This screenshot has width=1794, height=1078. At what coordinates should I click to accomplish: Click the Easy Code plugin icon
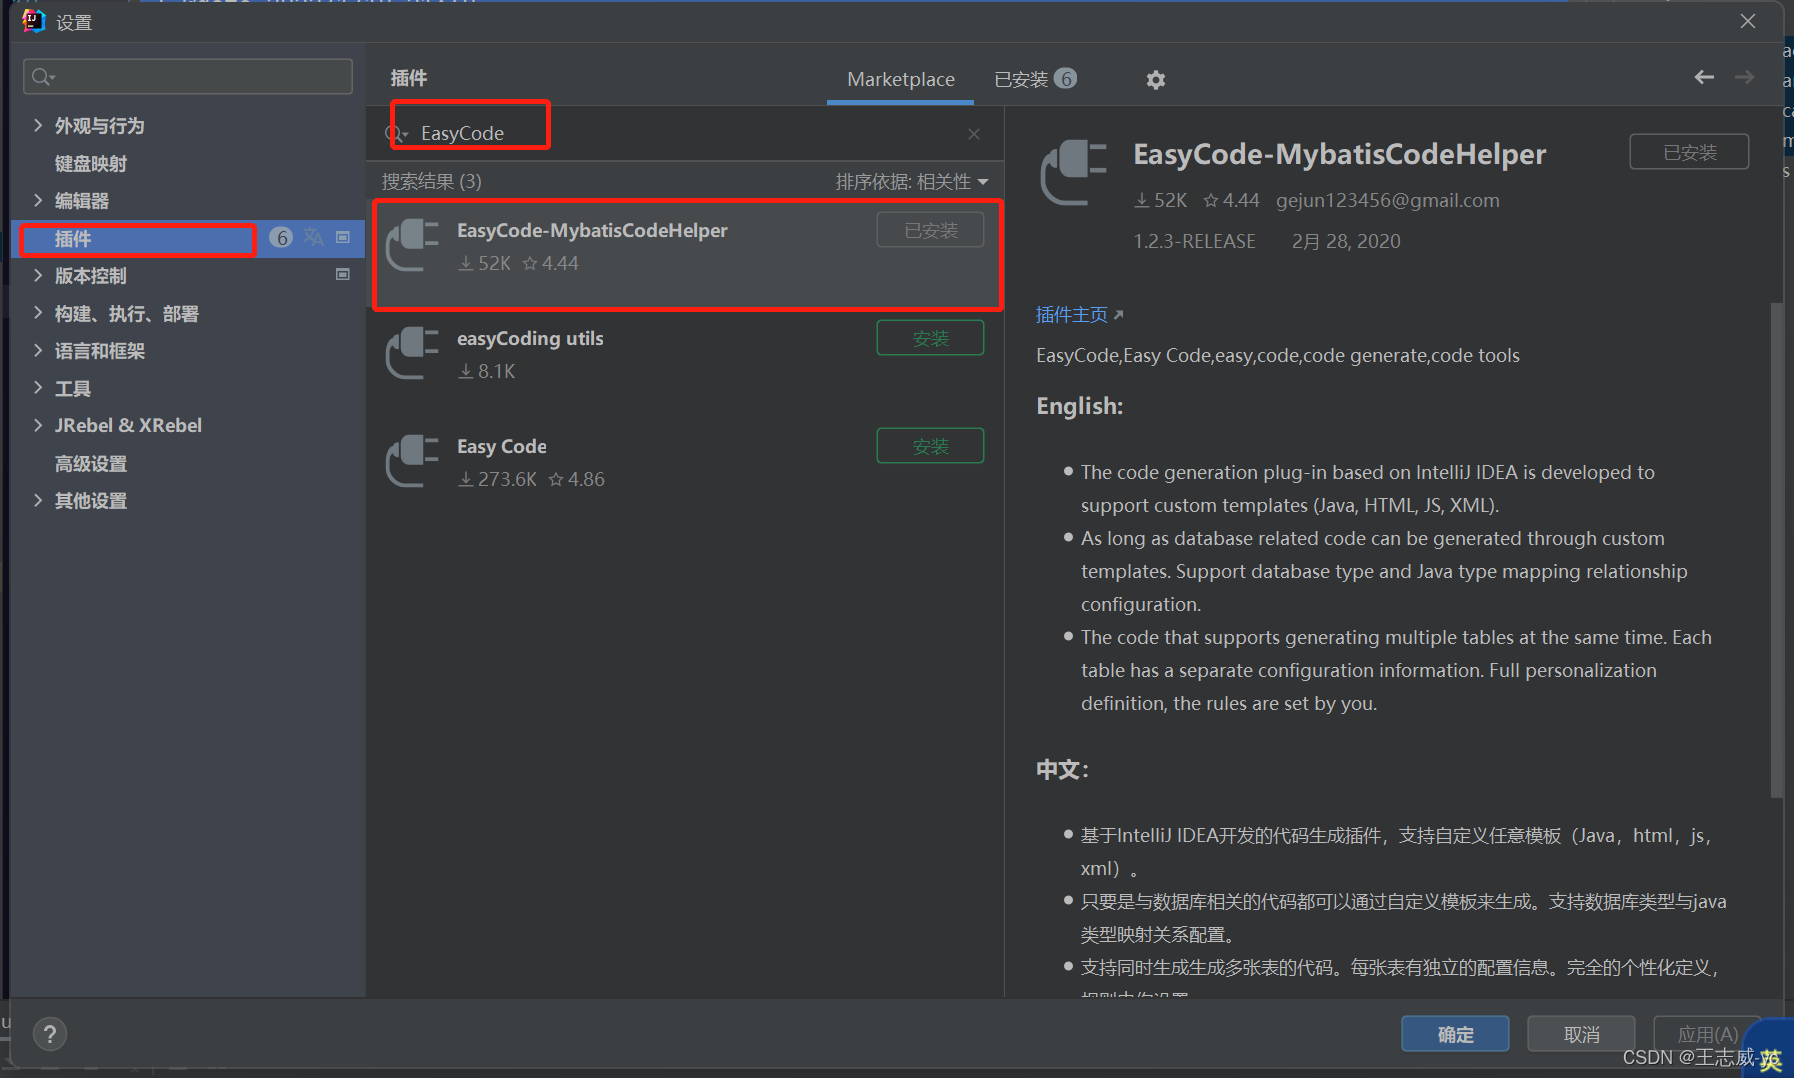412,461
